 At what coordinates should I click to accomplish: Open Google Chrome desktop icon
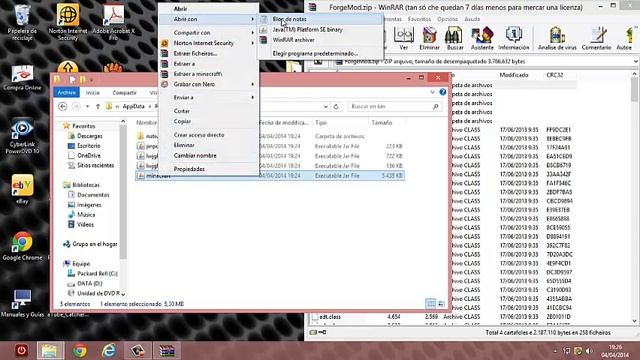pyautogui.click(x=22, y=246)
